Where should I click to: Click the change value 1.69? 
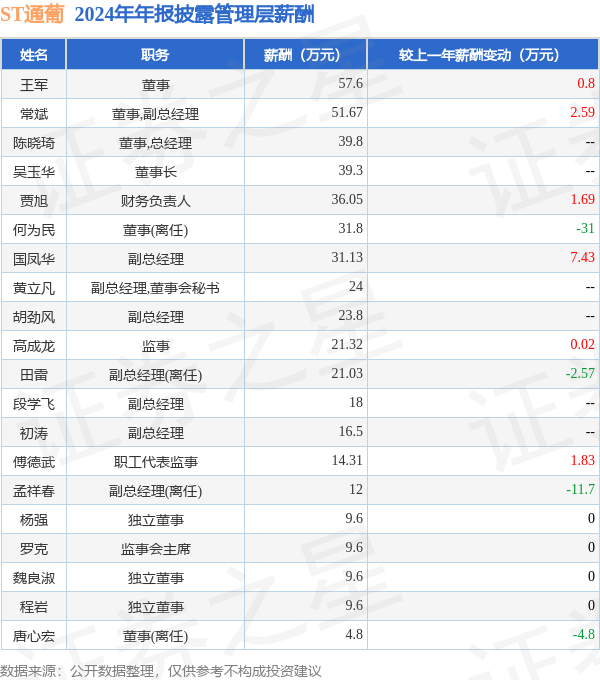point(582,199)
